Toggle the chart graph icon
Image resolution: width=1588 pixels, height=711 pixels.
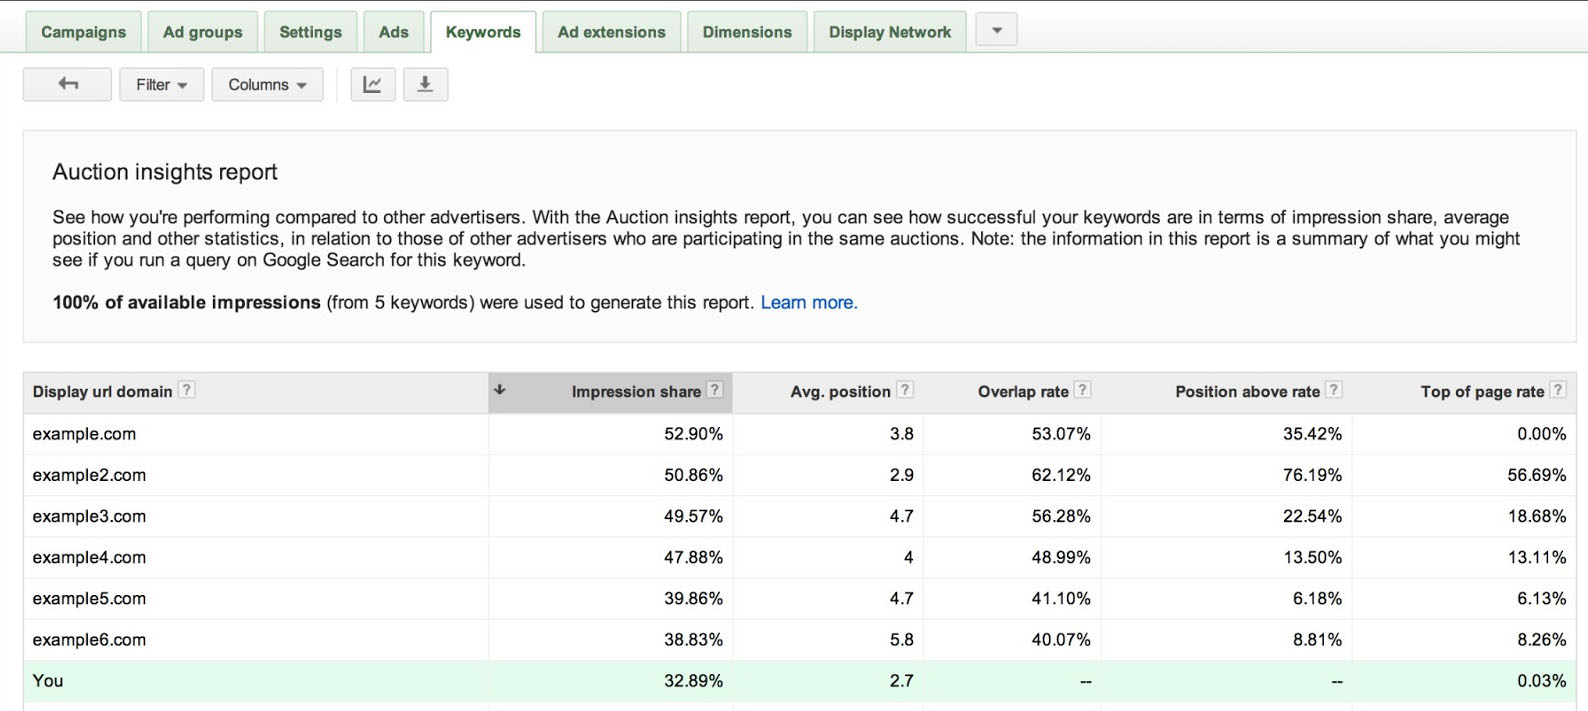tap(372, 85)
